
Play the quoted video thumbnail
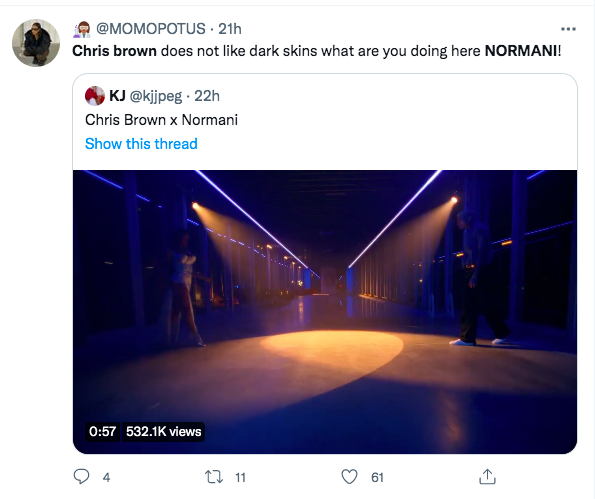(x=325, y=312)
